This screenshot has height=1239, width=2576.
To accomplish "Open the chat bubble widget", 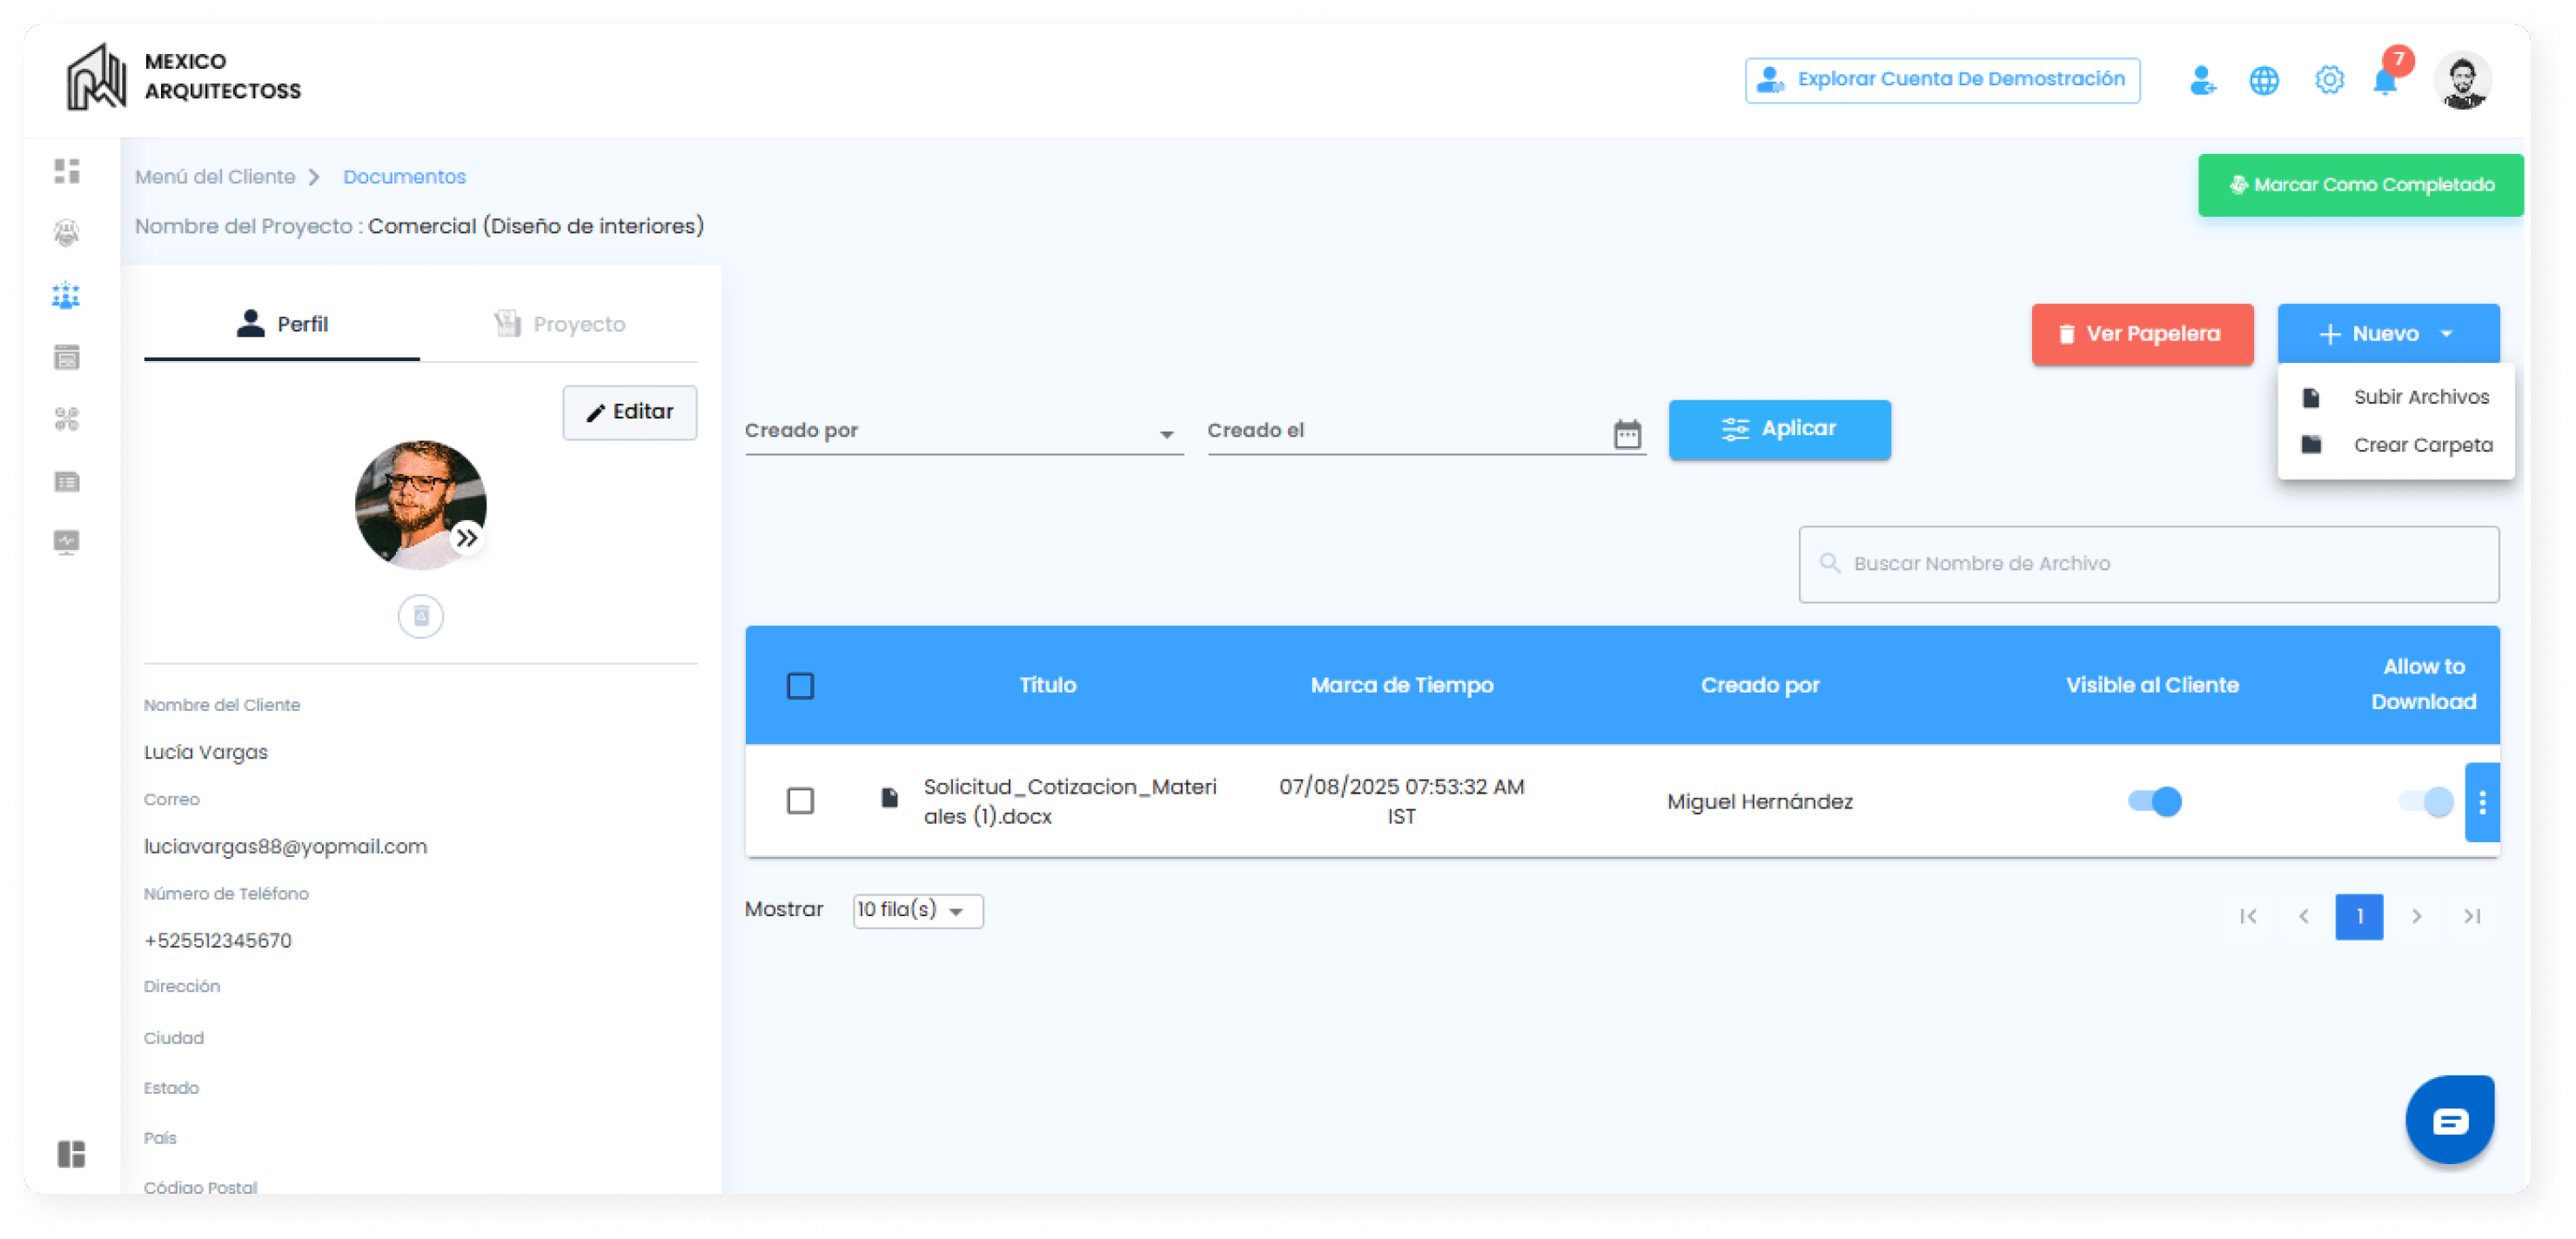I will pos(2449,1121).
